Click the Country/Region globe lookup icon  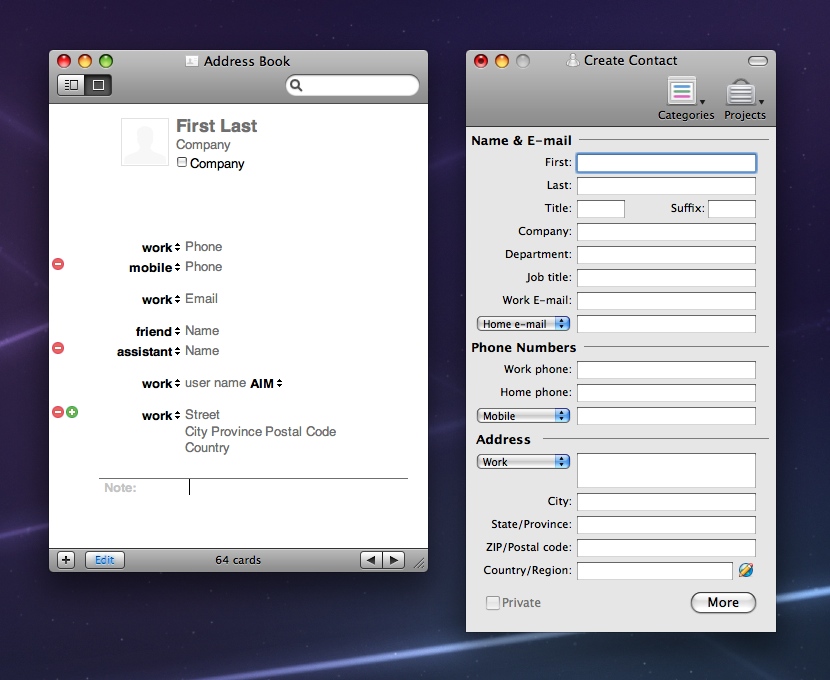(x=746, y=570)
